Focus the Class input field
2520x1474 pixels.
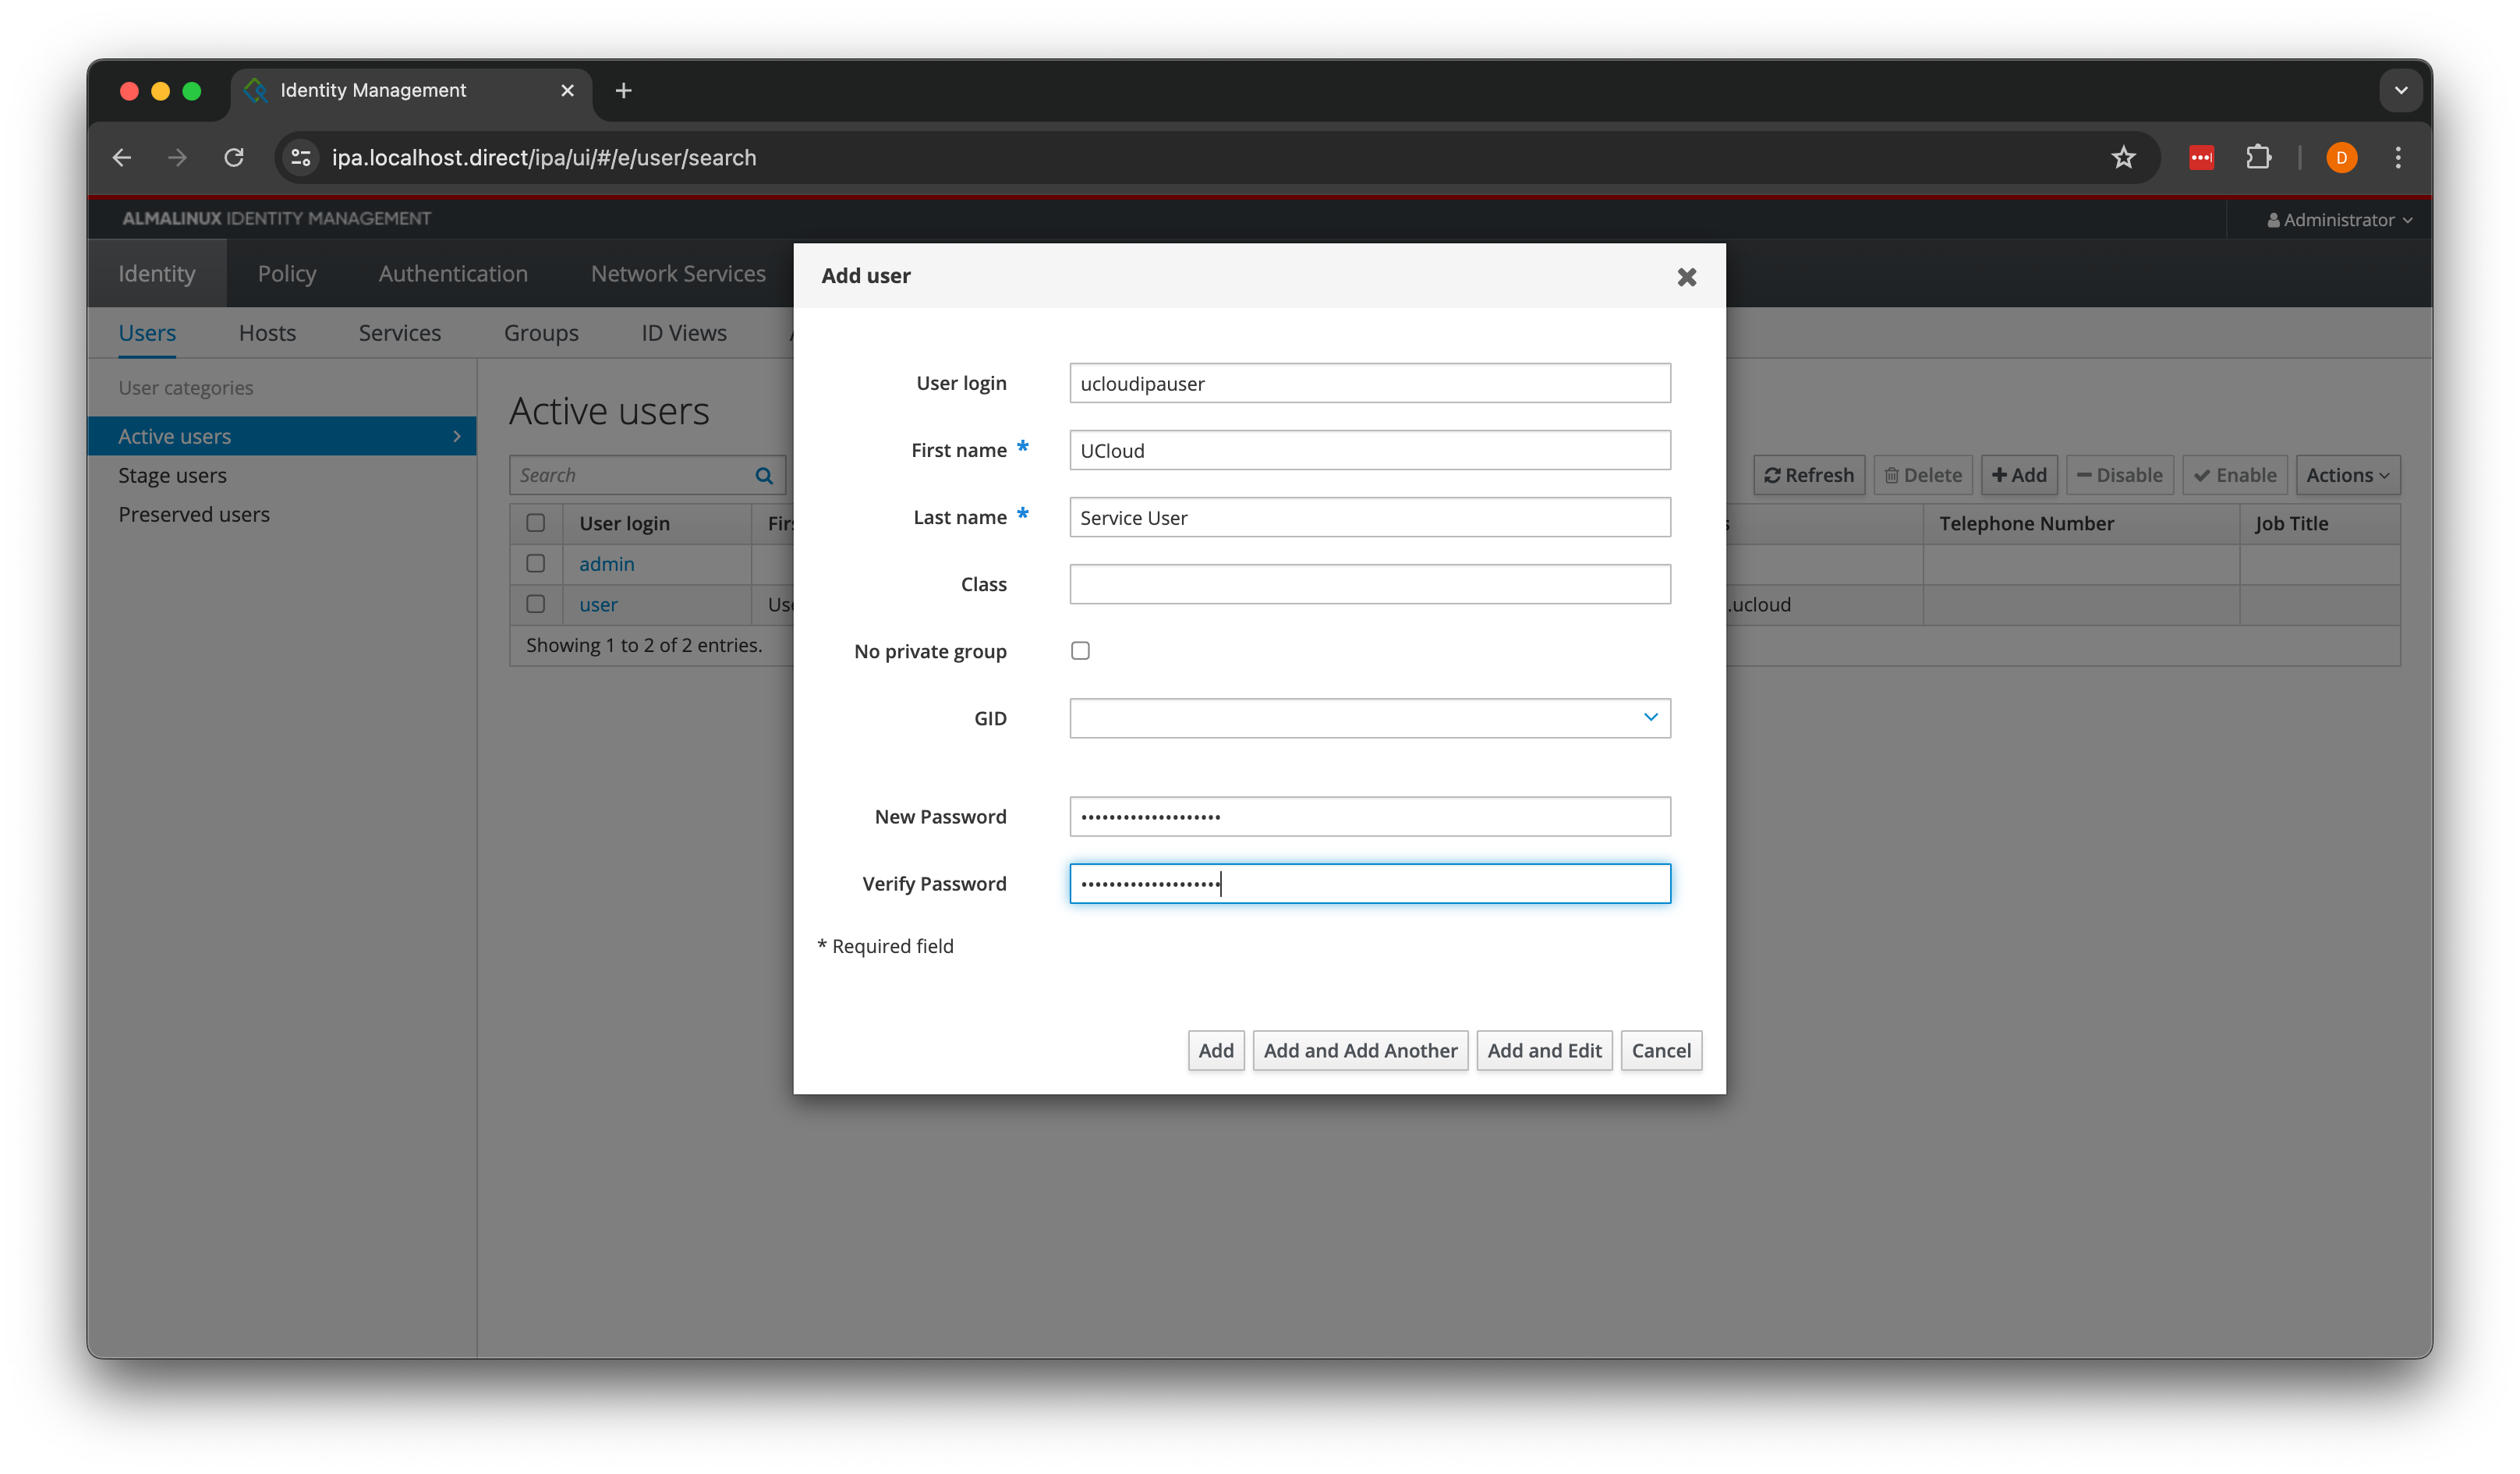tap(1369, 584)
